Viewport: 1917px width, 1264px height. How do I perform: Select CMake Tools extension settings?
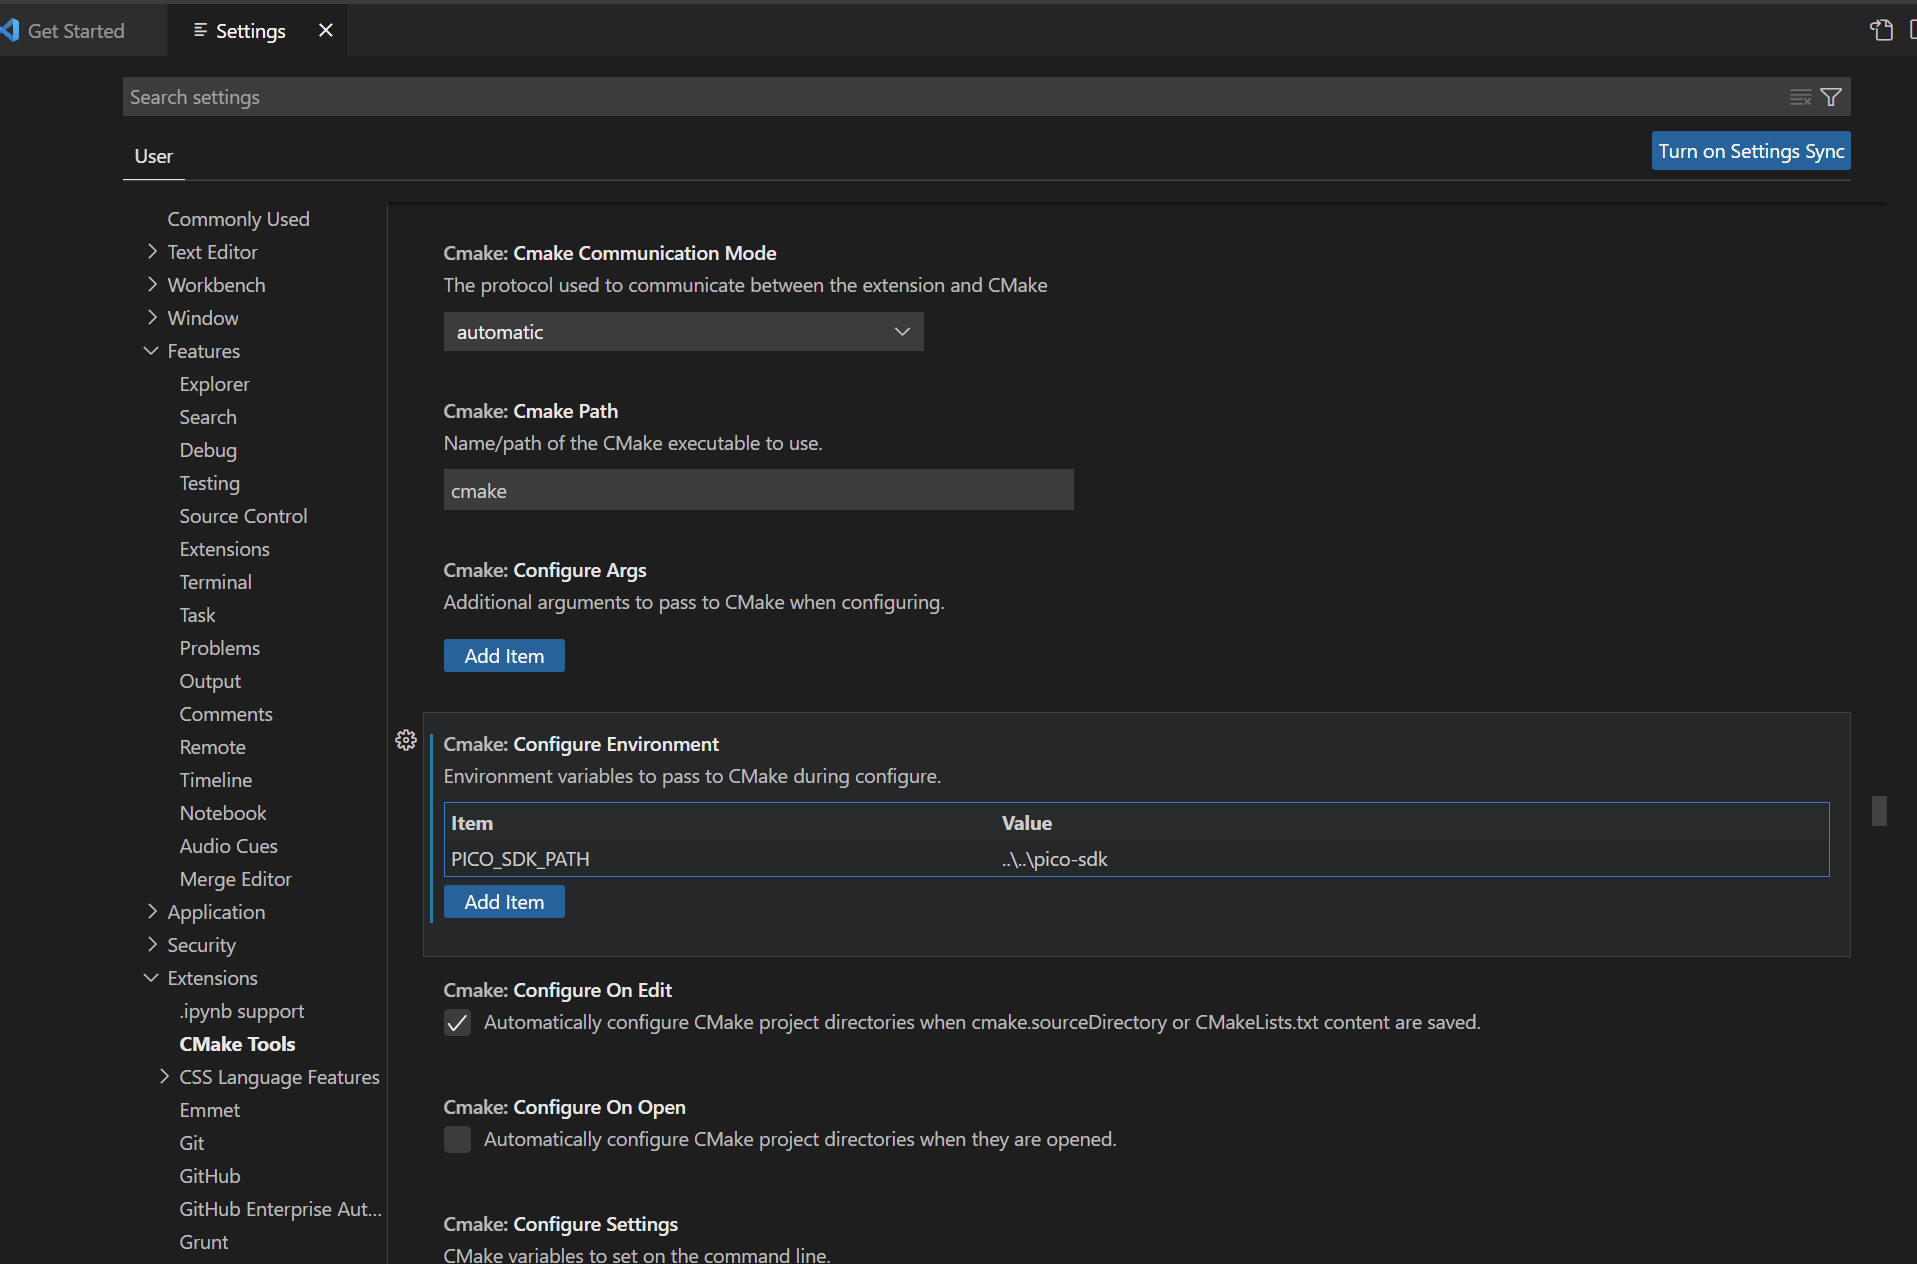[237, 1043]
